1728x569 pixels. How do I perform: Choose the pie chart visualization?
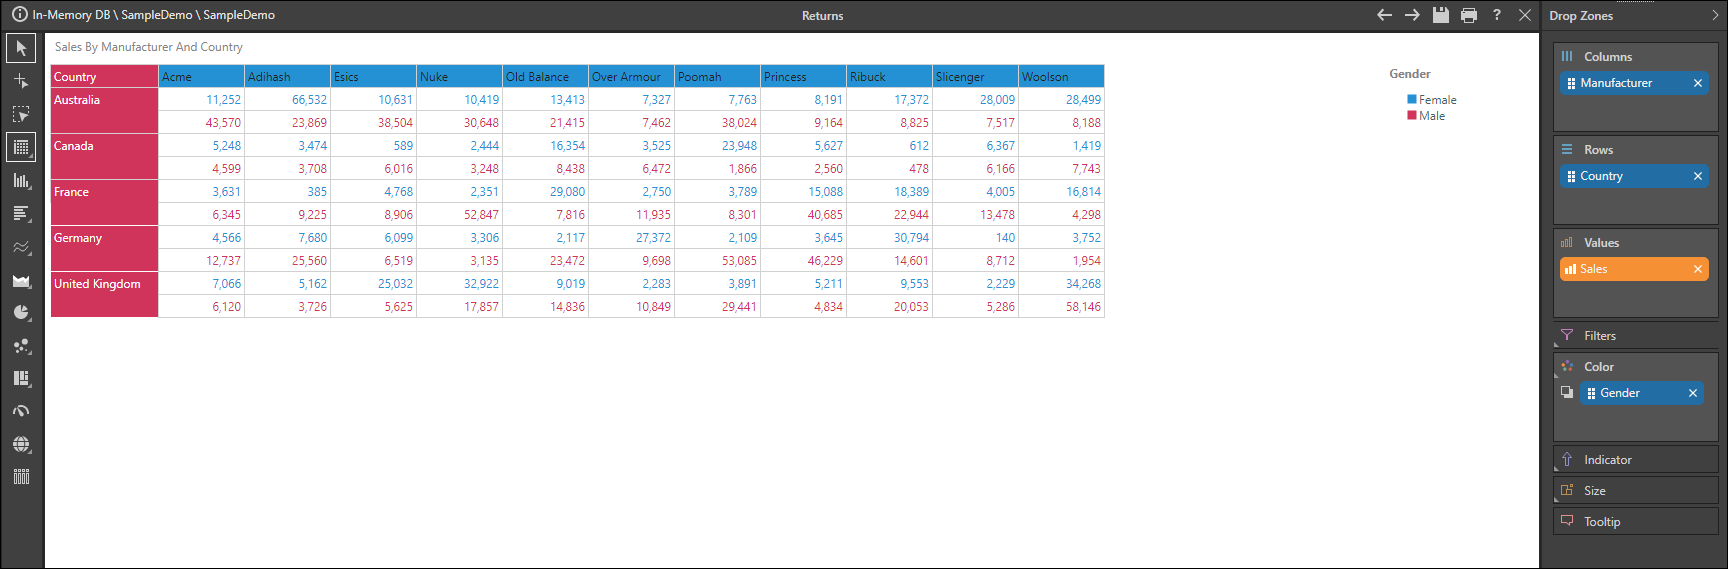coord(21,312)
